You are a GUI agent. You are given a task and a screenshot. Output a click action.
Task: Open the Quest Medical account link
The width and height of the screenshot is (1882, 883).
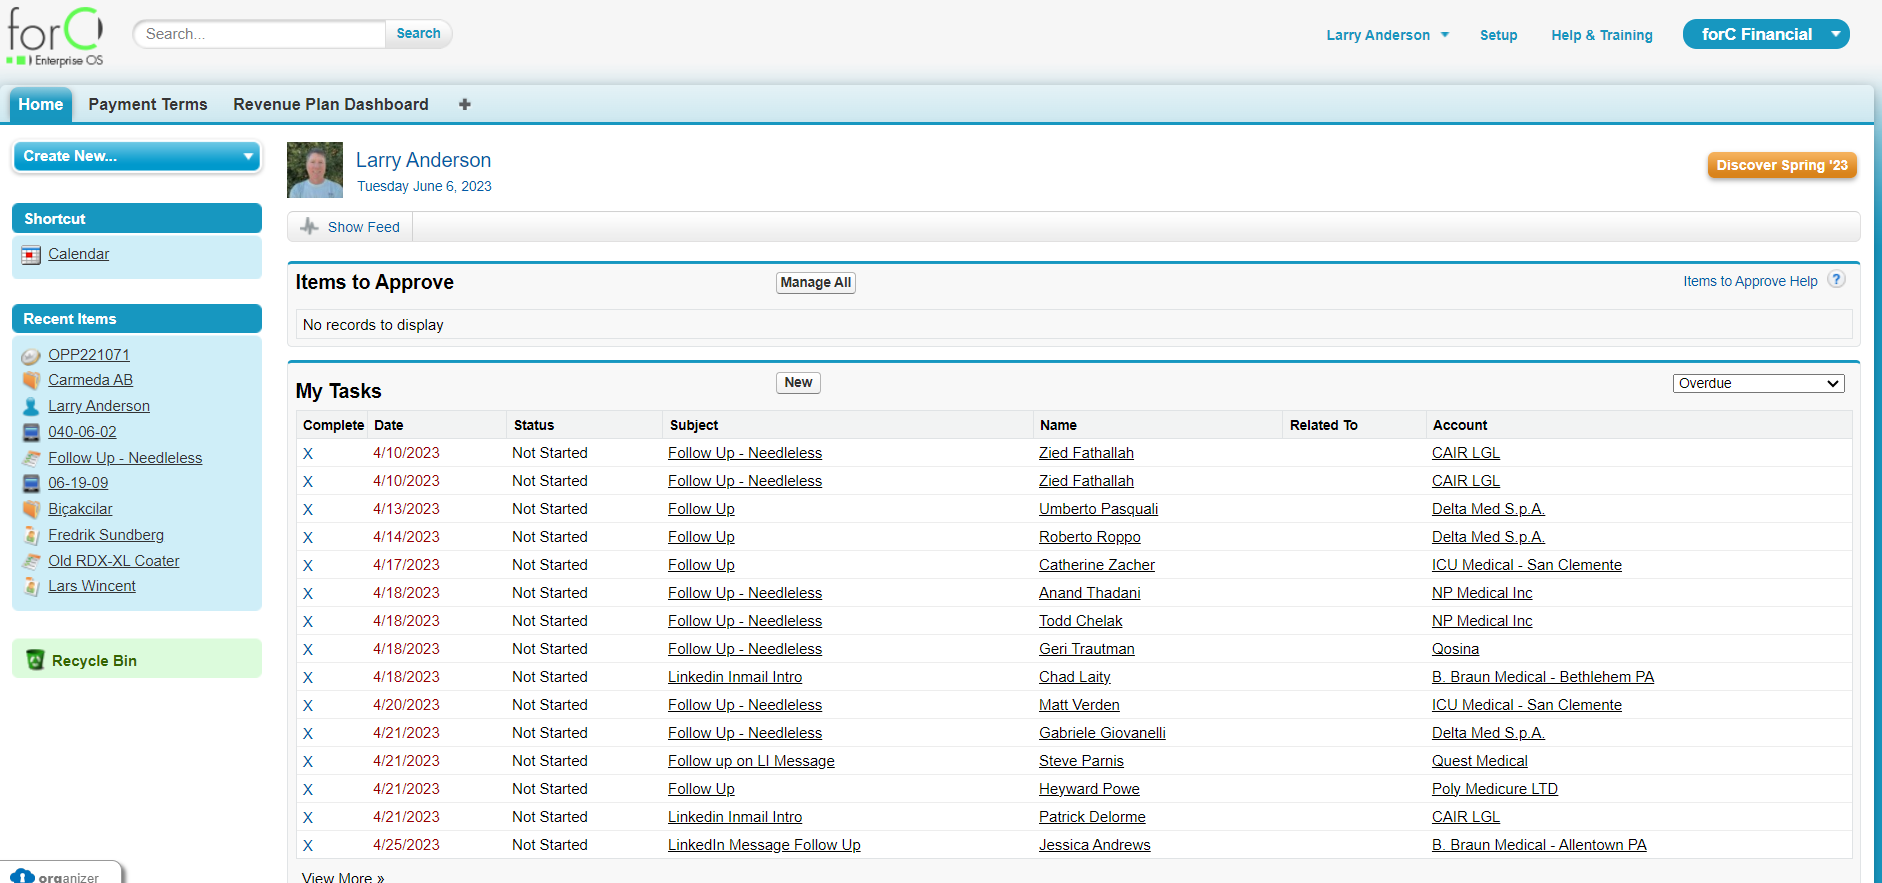pyautogui.click(x=1479, y=761)
